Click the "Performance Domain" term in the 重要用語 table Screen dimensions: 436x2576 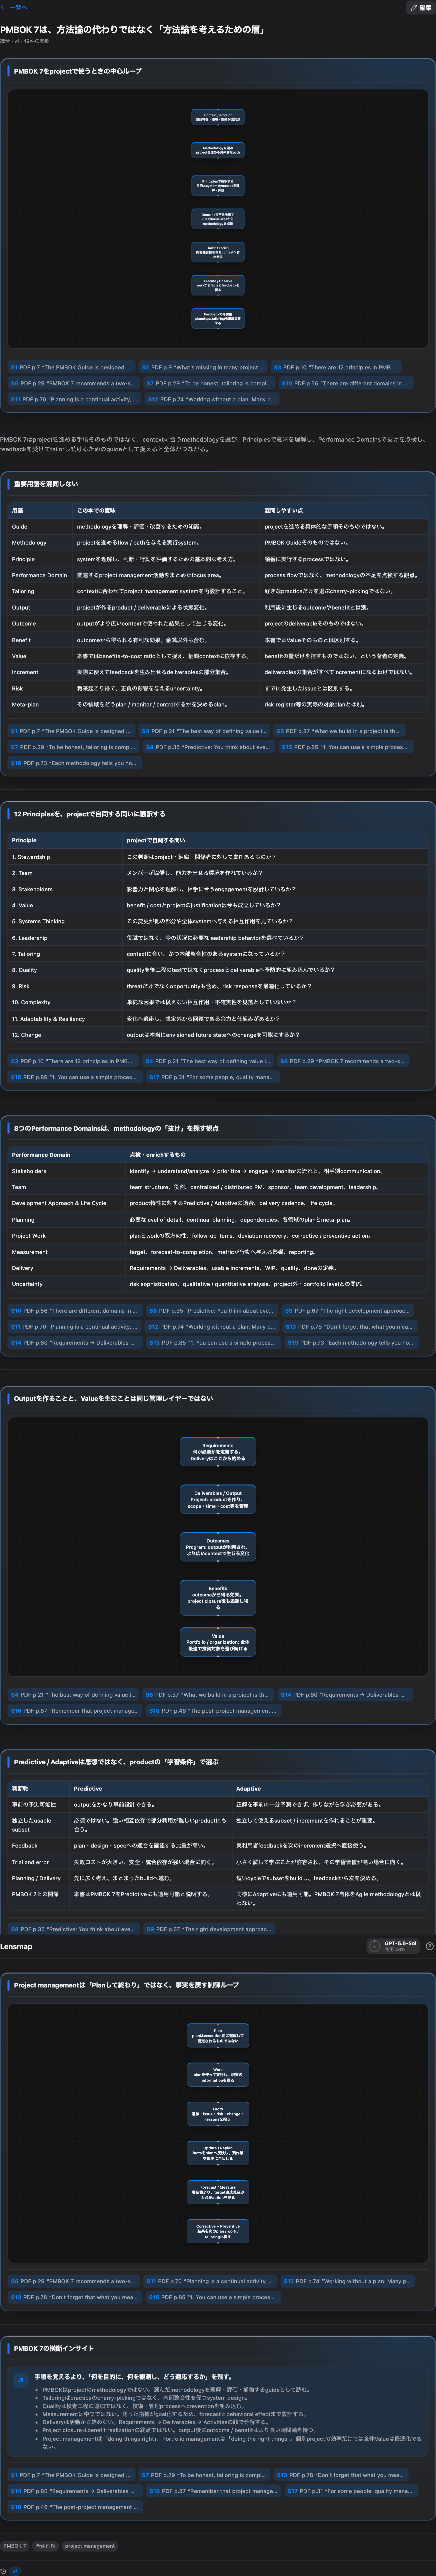[40, 575]
